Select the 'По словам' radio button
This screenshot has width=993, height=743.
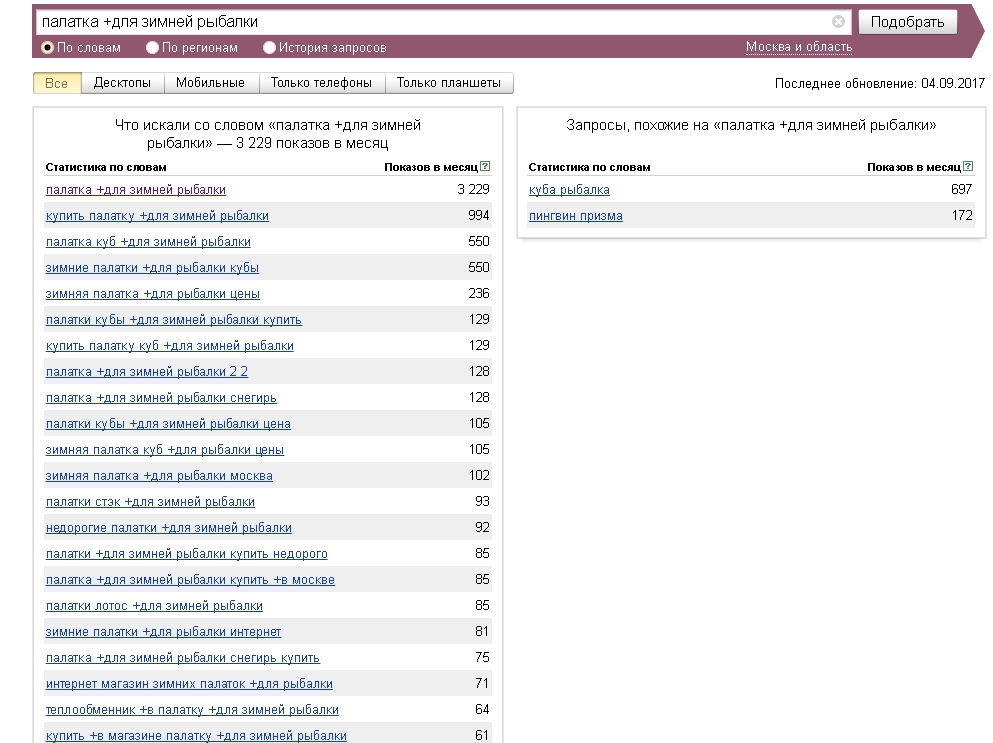(47, 48)
